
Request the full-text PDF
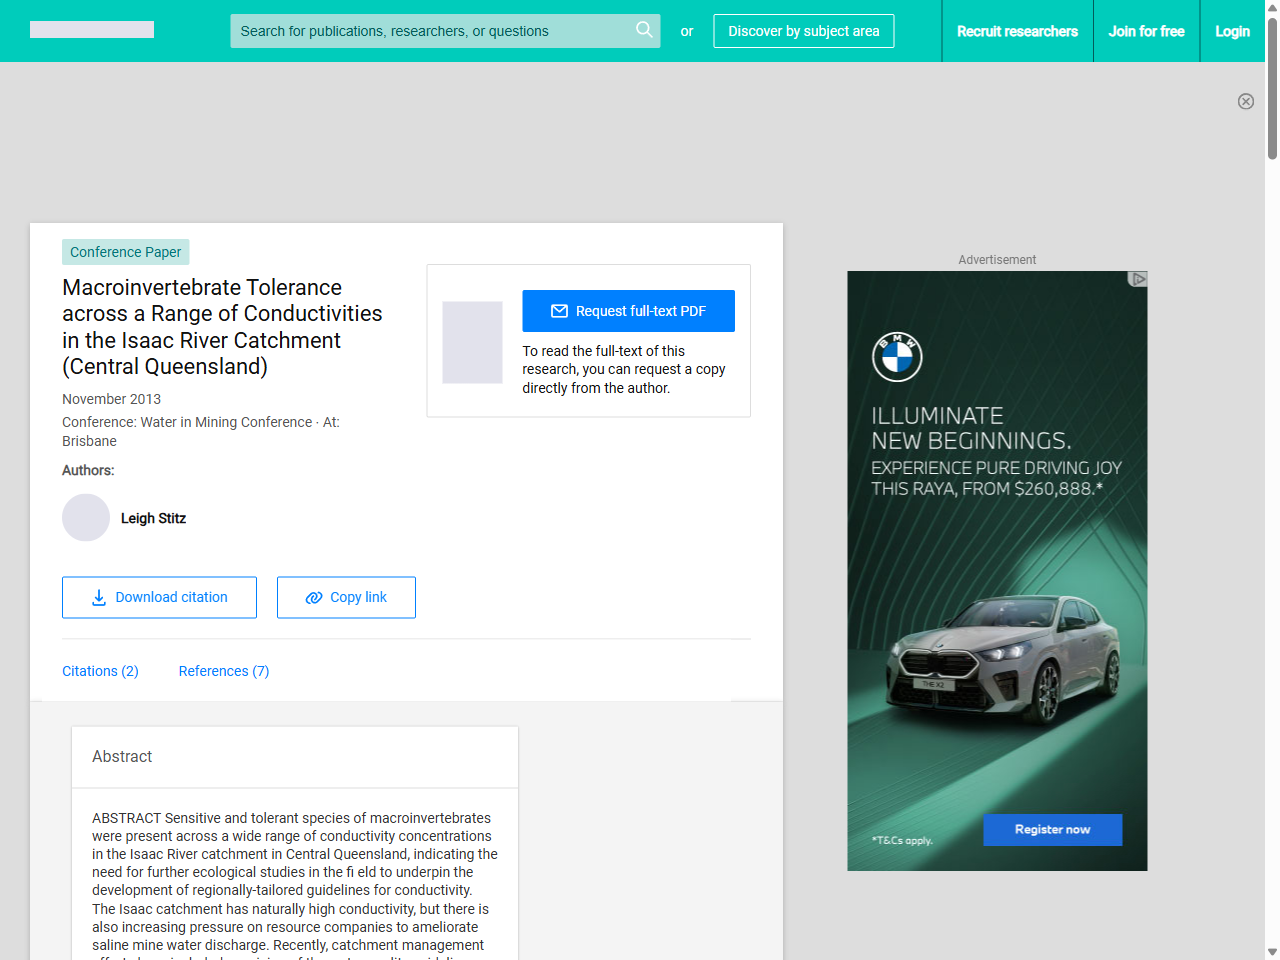point(628,311)
